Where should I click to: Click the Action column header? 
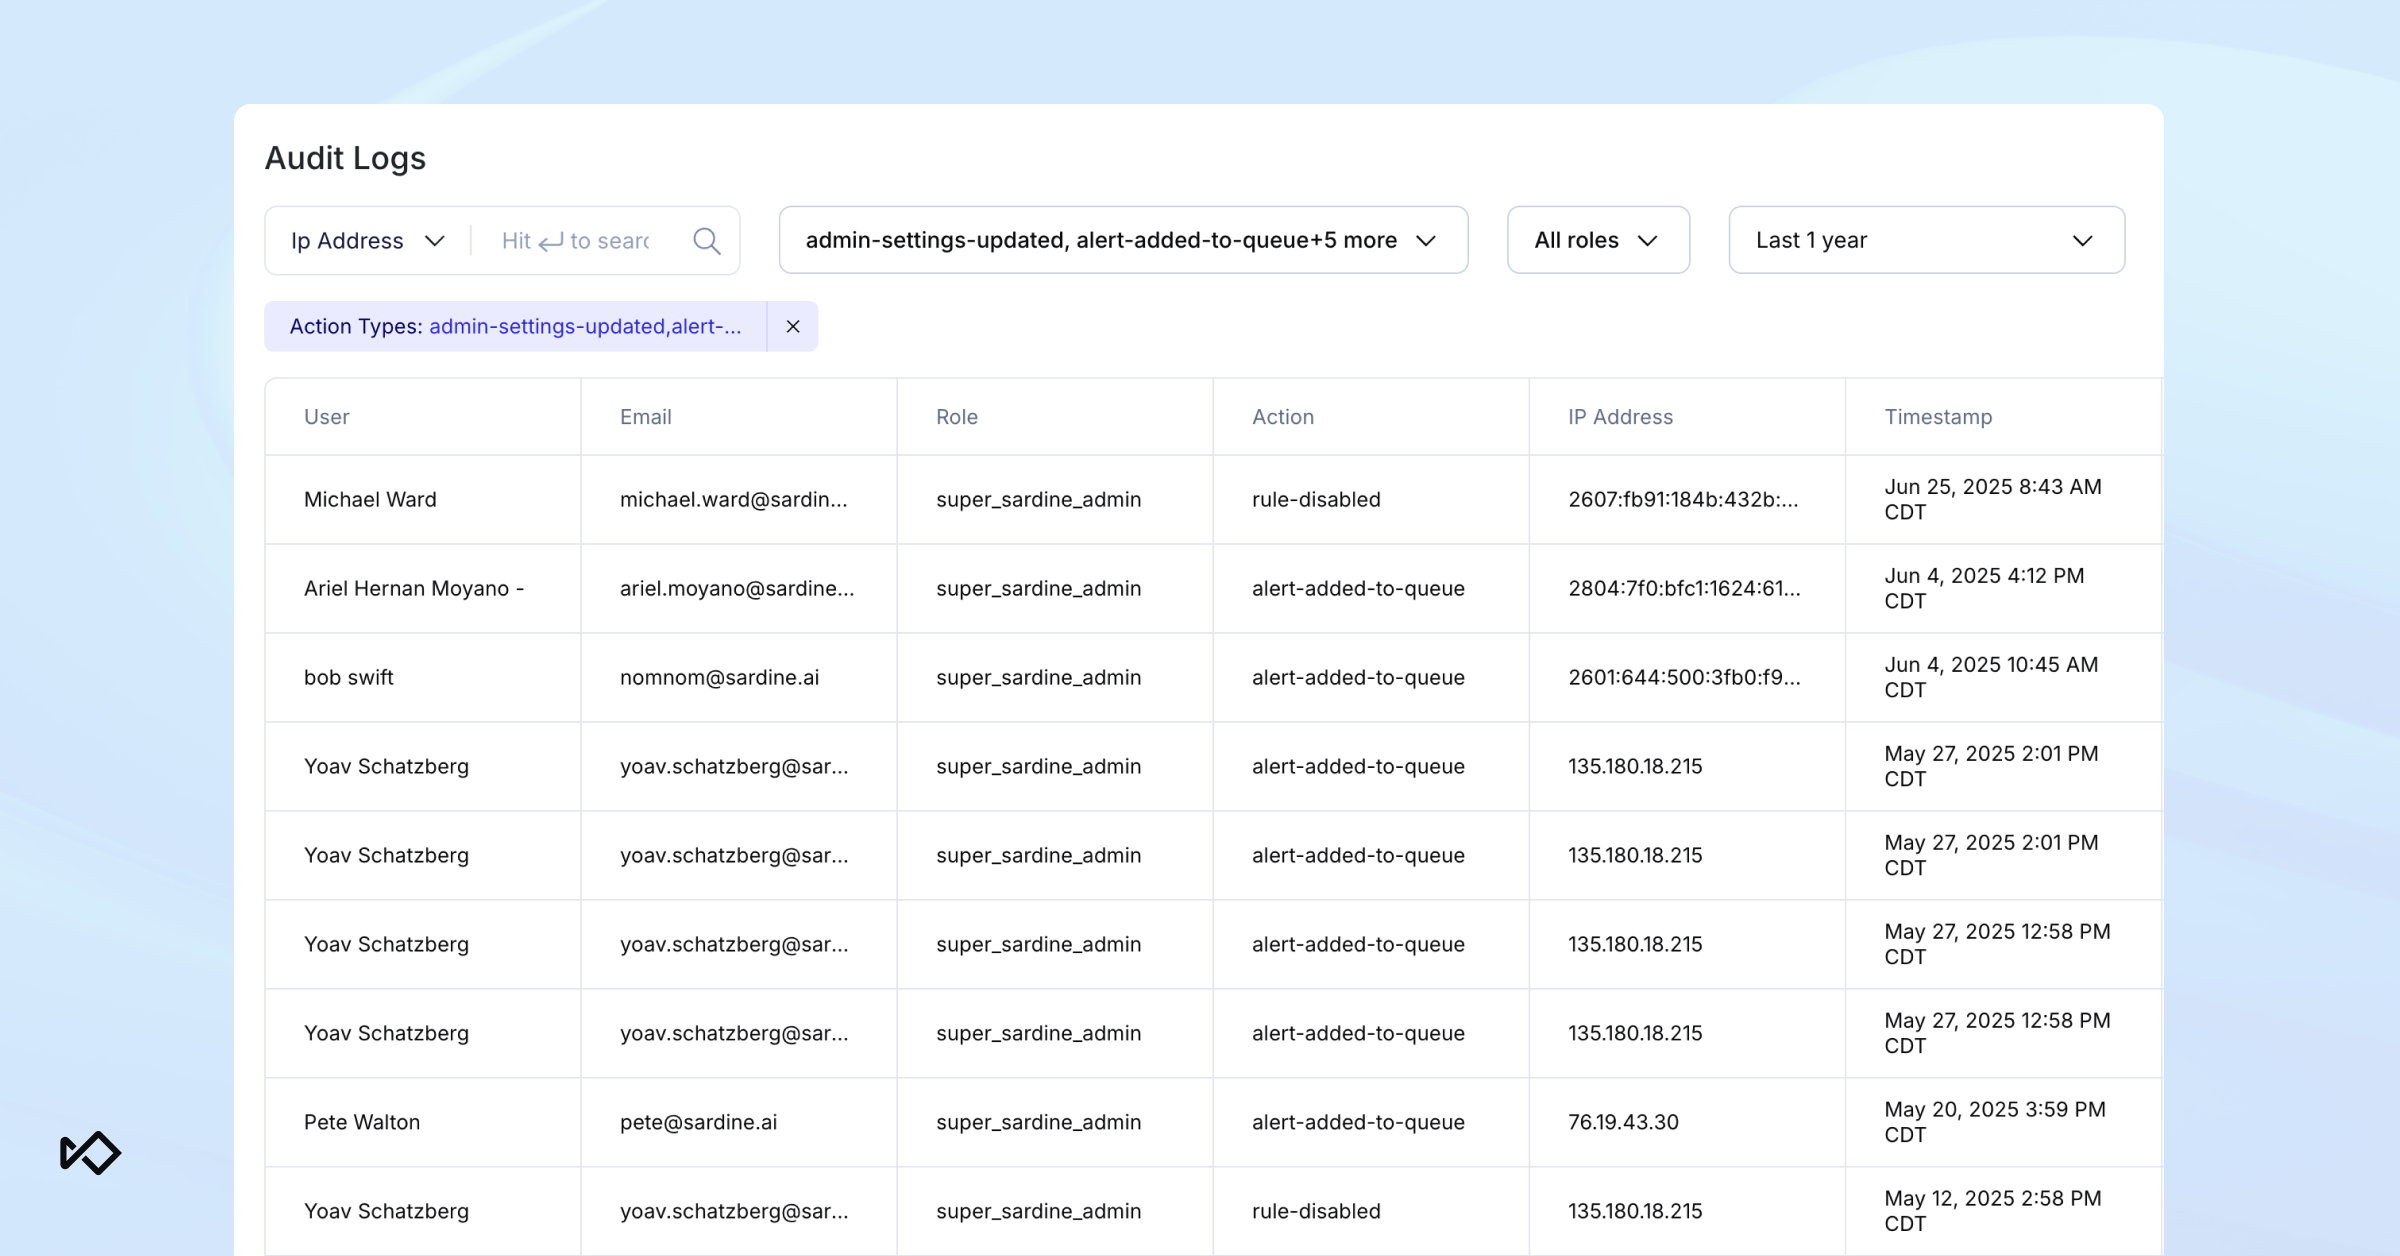[1283, 417]
